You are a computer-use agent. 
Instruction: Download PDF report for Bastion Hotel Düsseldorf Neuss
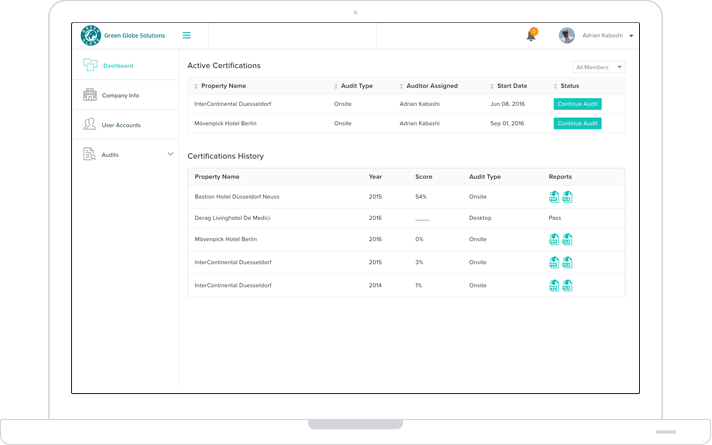[x=554, y=197]
